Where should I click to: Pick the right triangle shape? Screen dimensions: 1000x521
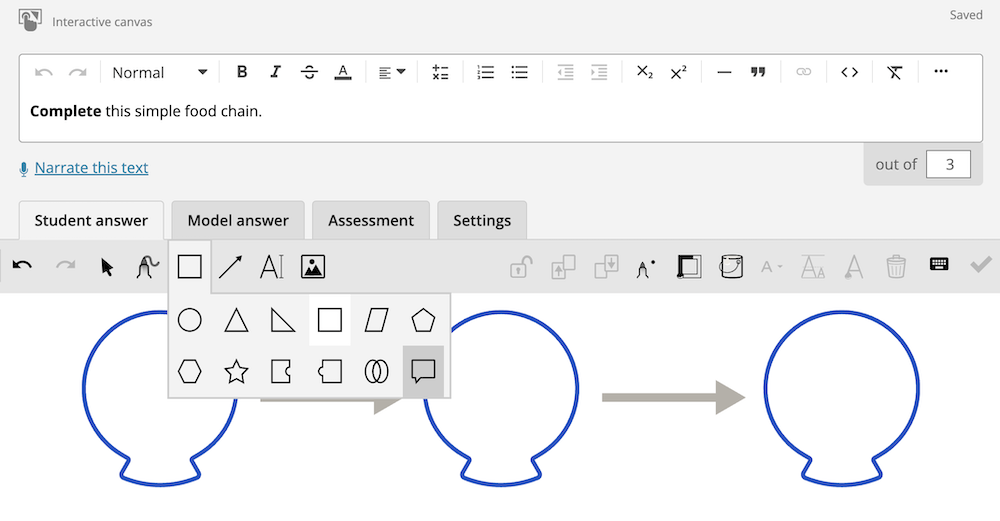point(283,320)
